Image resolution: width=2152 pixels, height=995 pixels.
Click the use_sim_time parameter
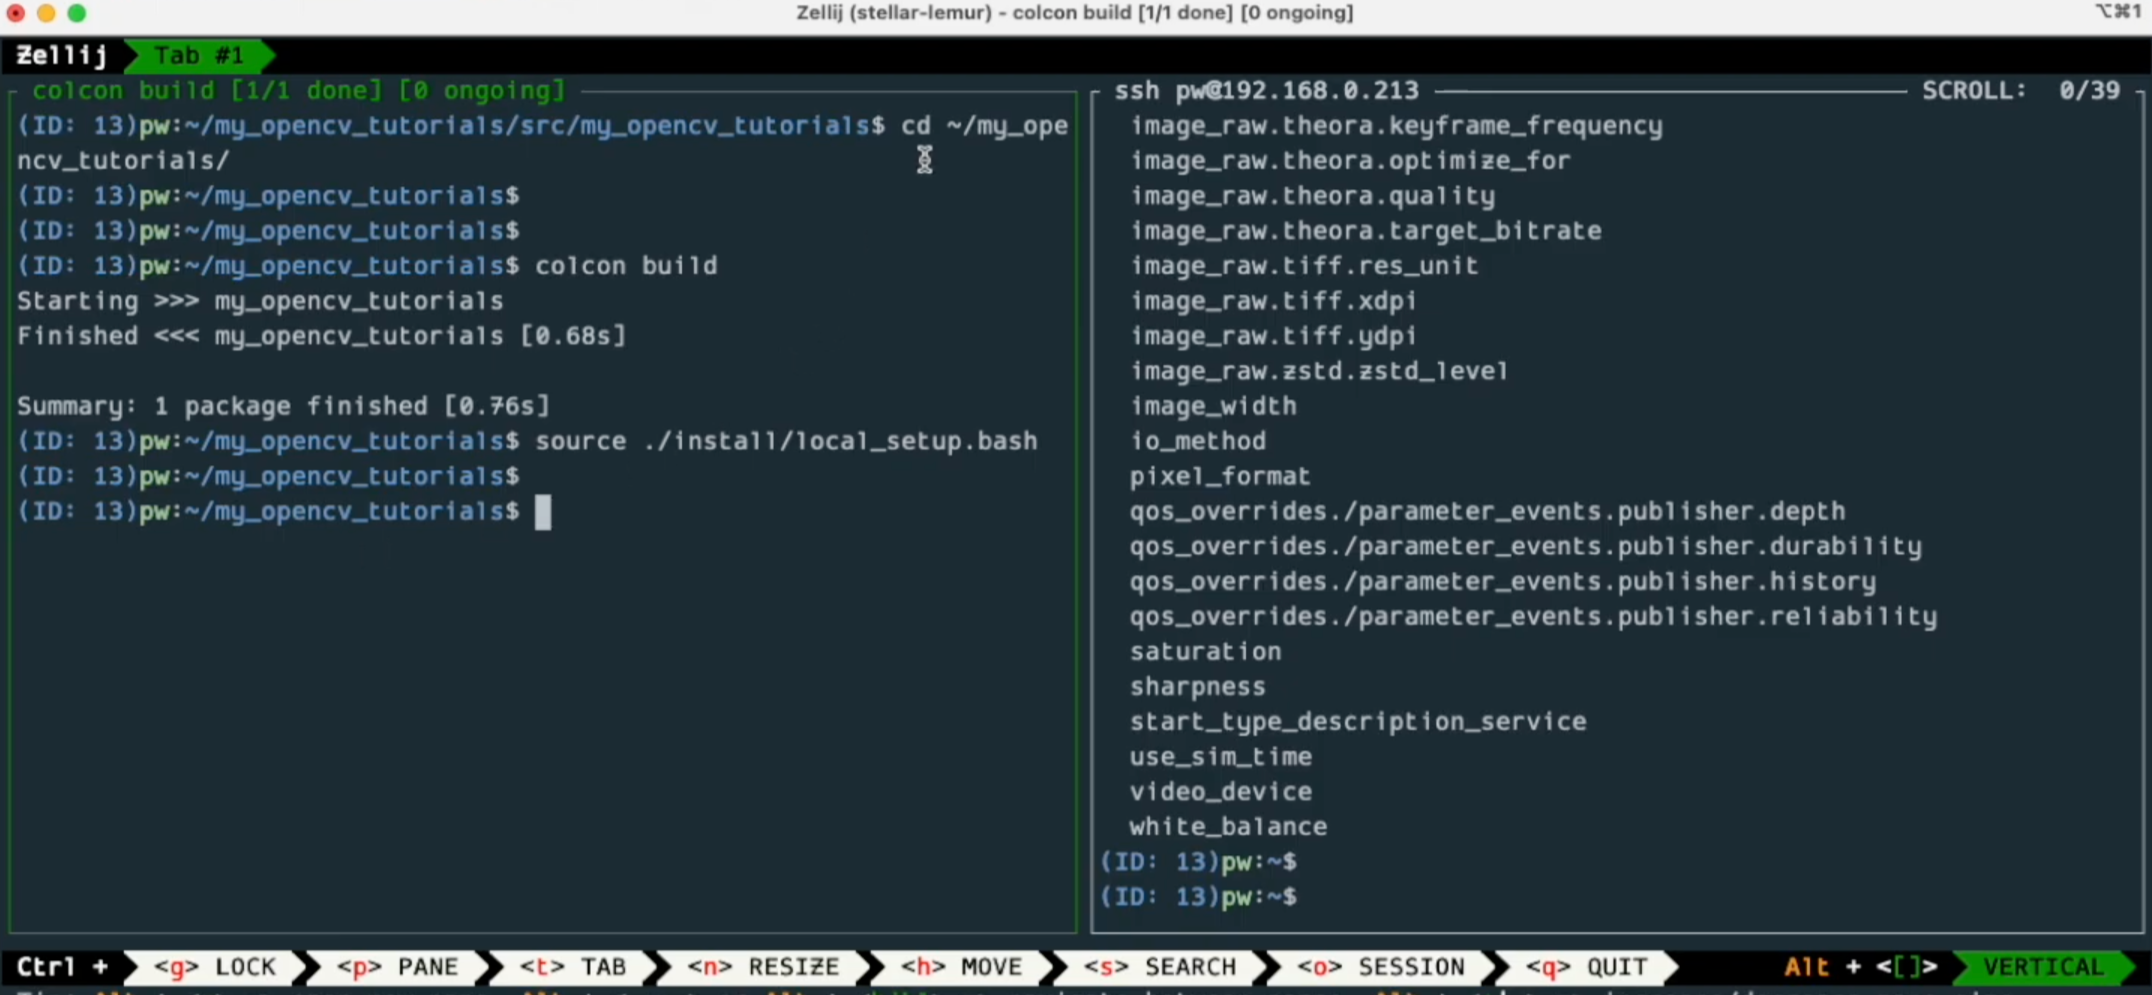(x=1220, y=756)
